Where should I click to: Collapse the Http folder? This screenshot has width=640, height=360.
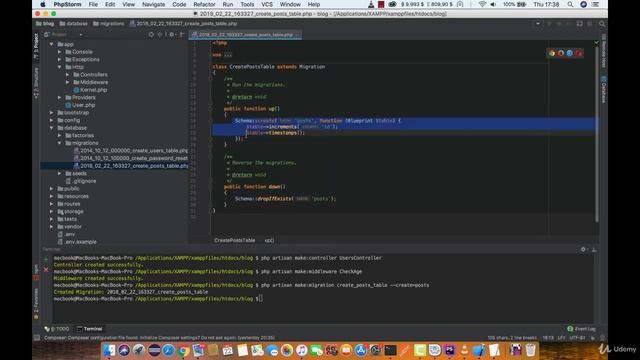point(60,67)
